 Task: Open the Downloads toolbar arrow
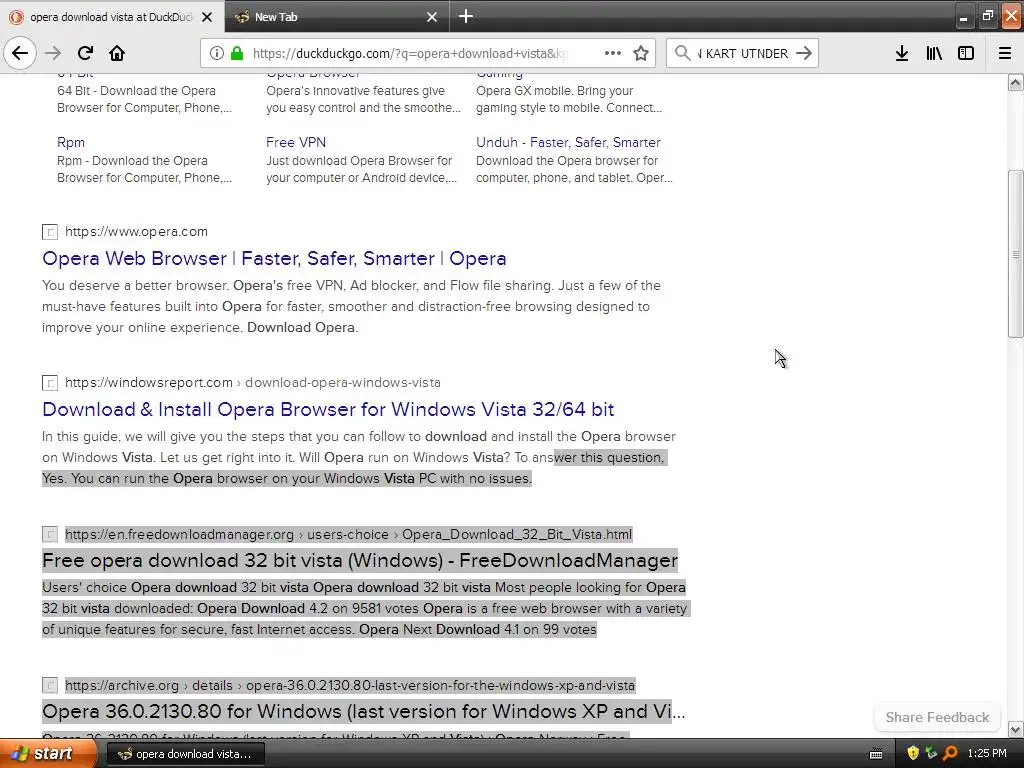pos(902,53)
